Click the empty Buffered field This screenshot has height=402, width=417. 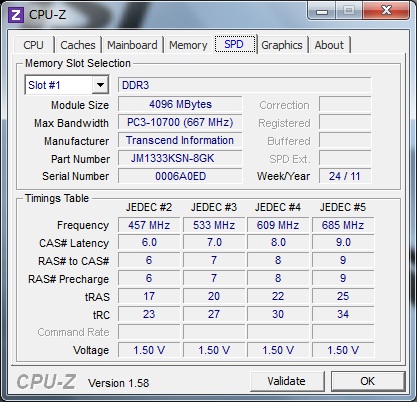click(x=345, y=140)
